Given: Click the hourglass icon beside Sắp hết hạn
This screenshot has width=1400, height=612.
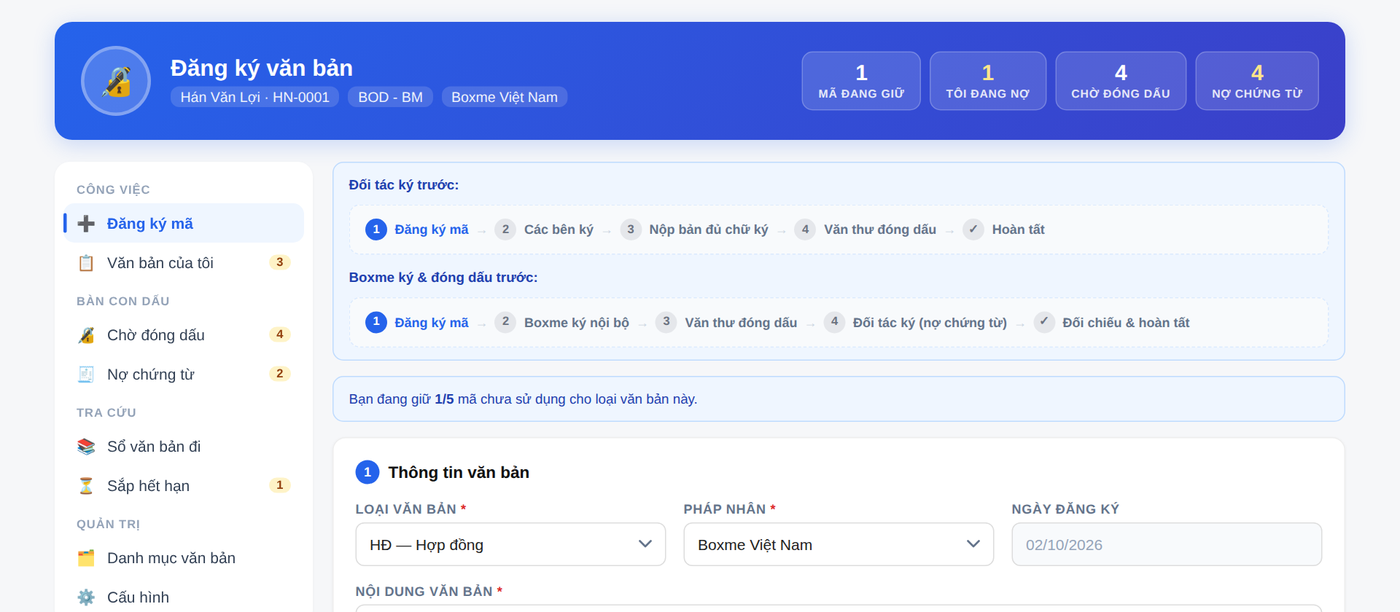Looking at the screenshot, I should pyautogui.click(x=86, y=486).
